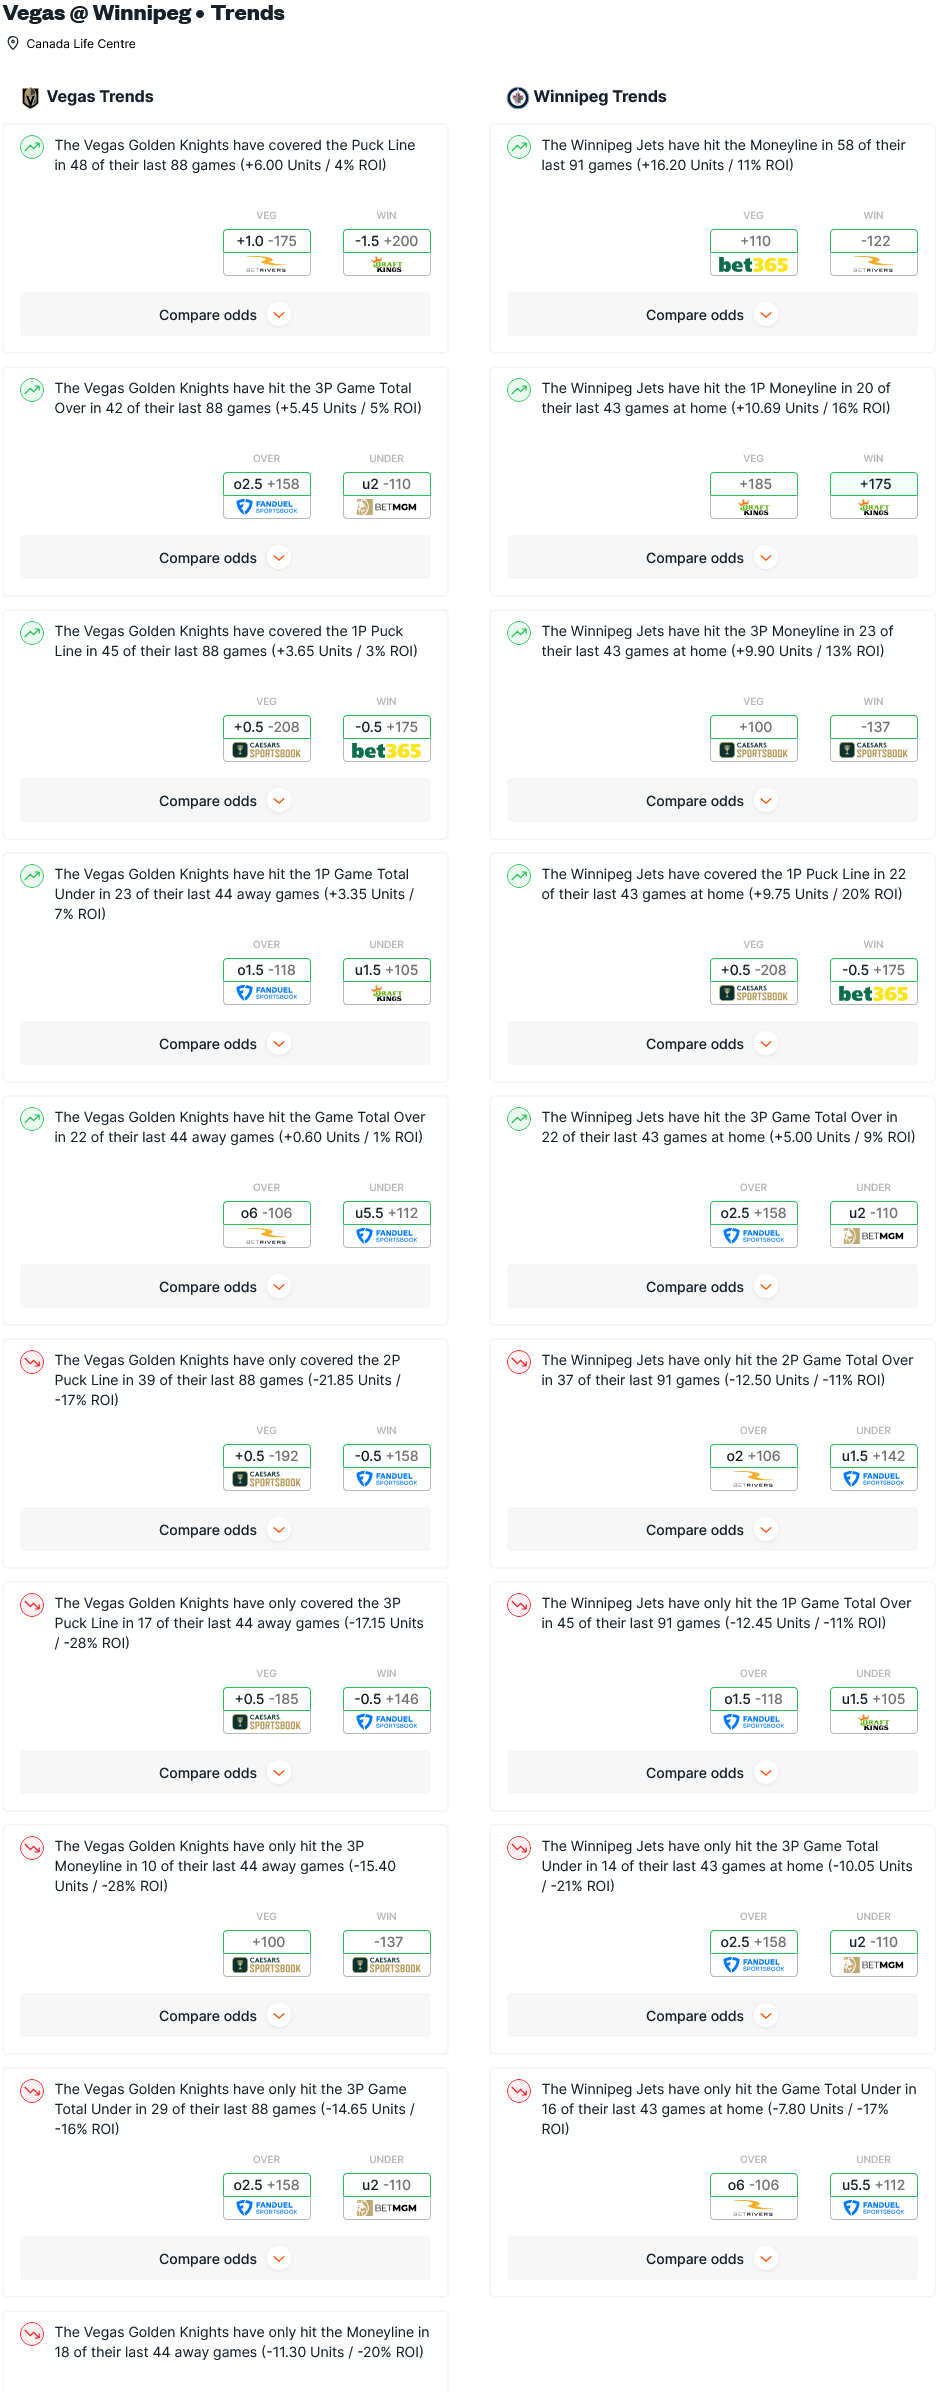Click the Canada Life Centre venue text

81,44
